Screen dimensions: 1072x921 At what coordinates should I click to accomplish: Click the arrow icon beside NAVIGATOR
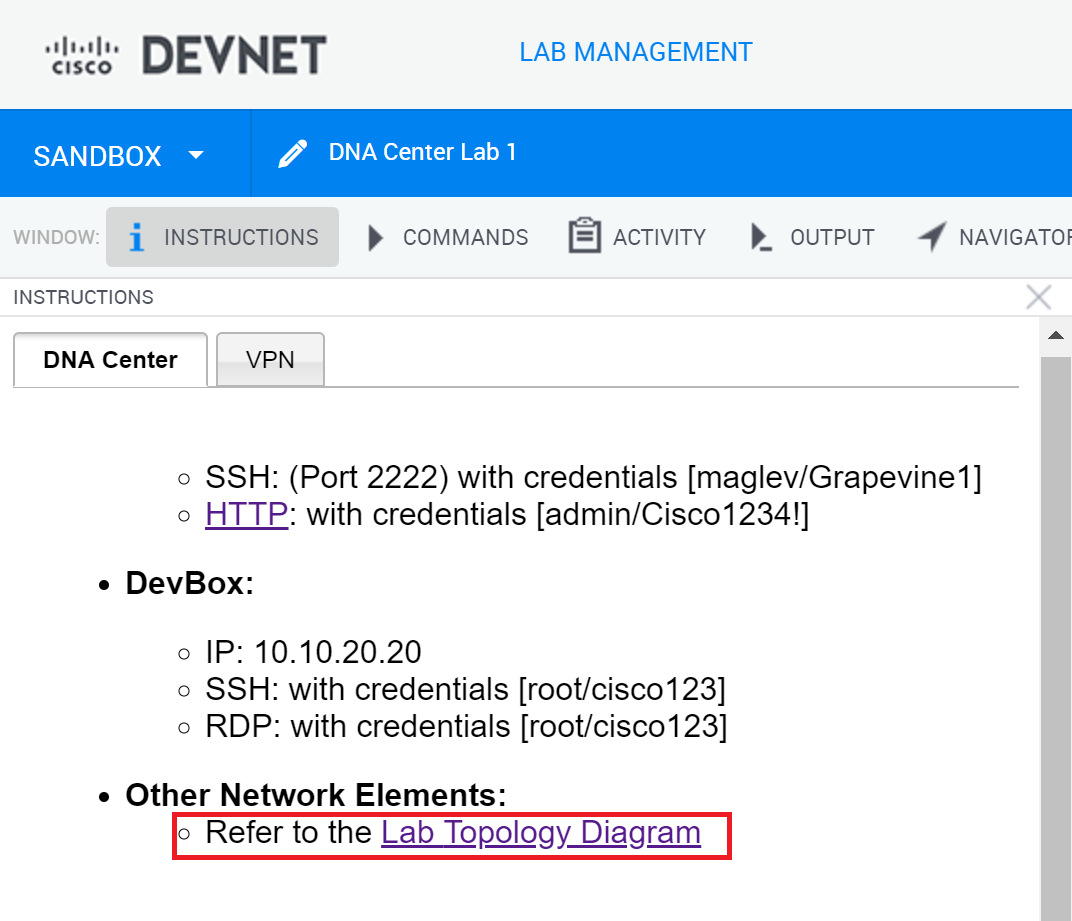click(932, 237)
